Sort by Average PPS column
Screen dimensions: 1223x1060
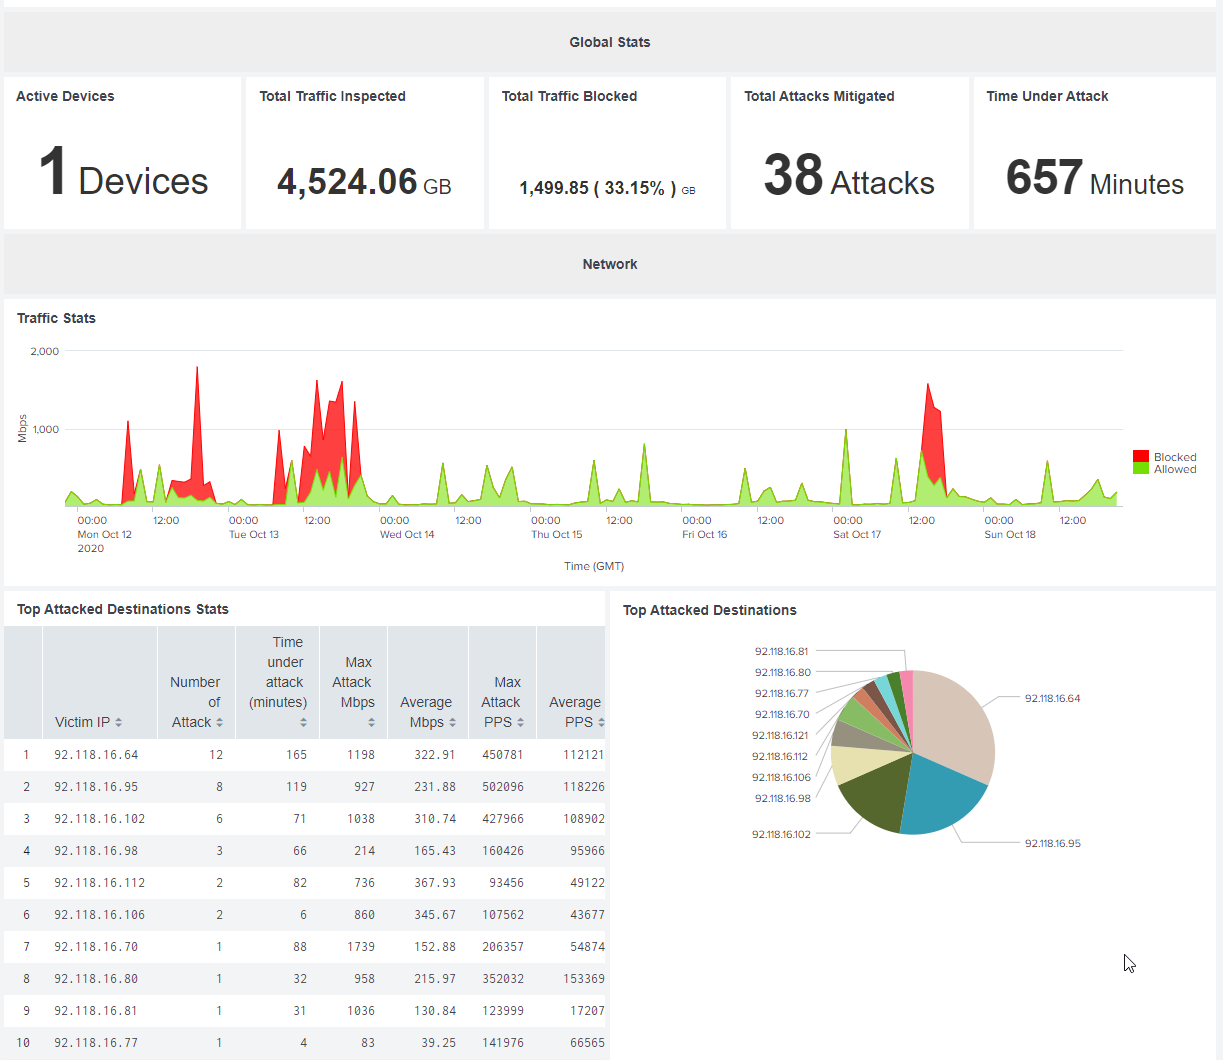point(576,712)
